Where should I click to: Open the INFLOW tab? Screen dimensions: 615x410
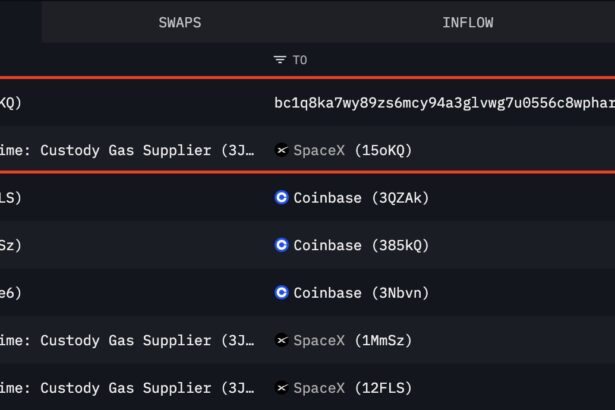click(x=467, y=22)
